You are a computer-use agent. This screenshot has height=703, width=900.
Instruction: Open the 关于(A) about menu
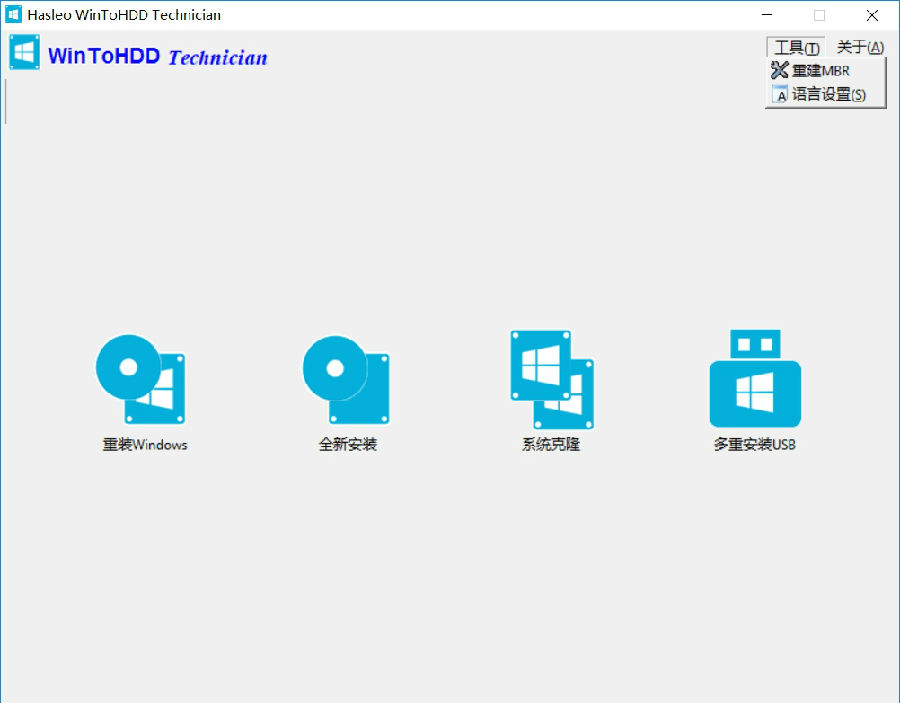tap(860, 46)
